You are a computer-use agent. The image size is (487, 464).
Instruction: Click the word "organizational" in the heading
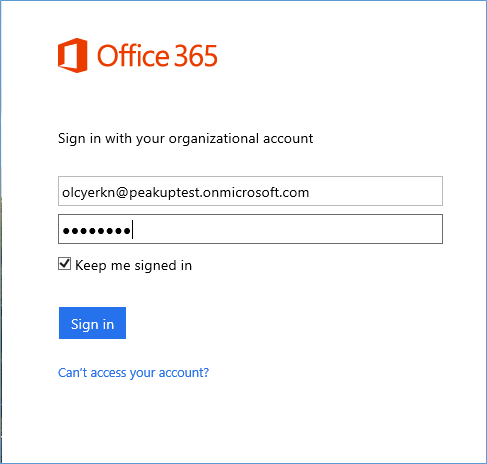pyautogui.click(x=214, y=139)
